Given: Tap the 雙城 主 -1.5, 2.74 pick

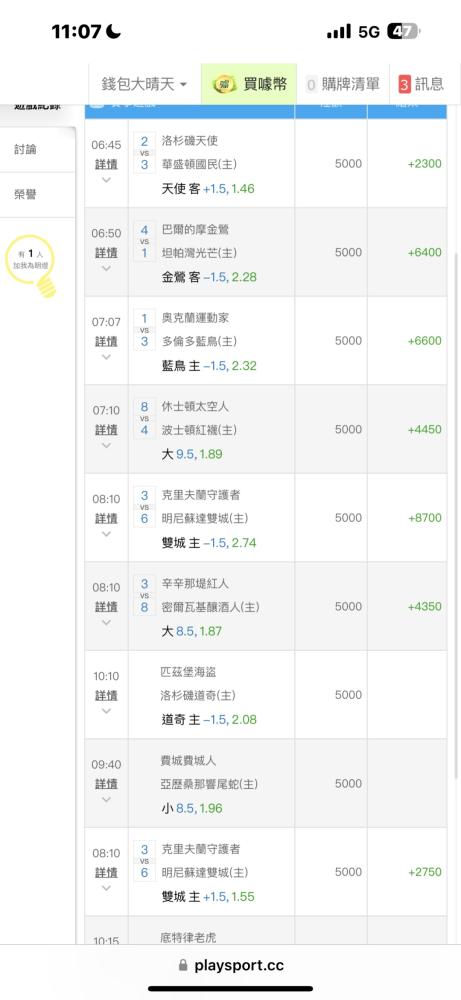Looking at the screenshot, I should pos(209,543).
